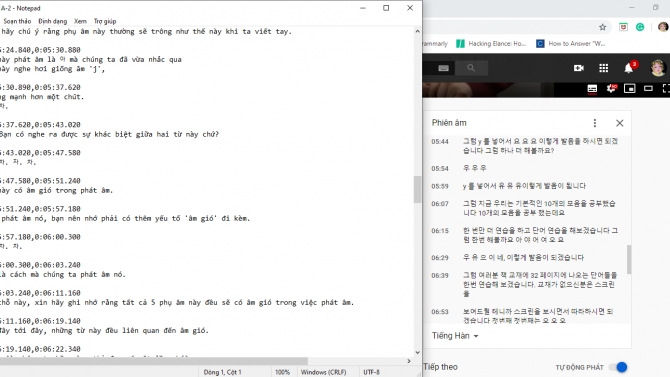Click the red Pocket-style extension icon in Chrome

[x=623, y=27]
